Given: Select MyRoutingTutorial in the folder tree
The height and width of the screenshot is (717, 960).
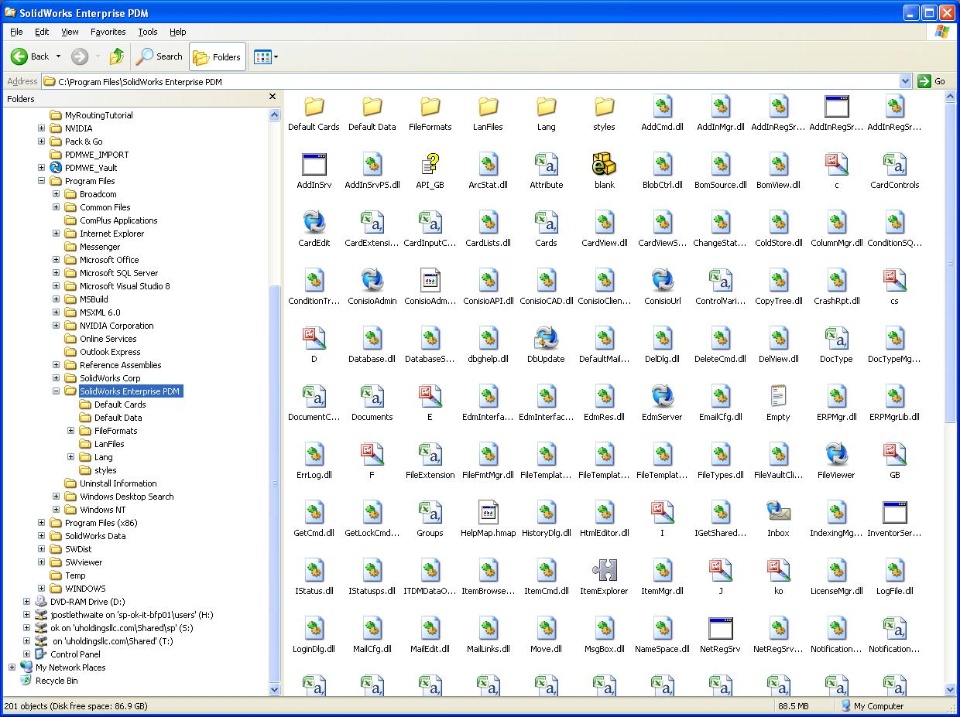Looking at the screenshot, I should tap(99, 115).
